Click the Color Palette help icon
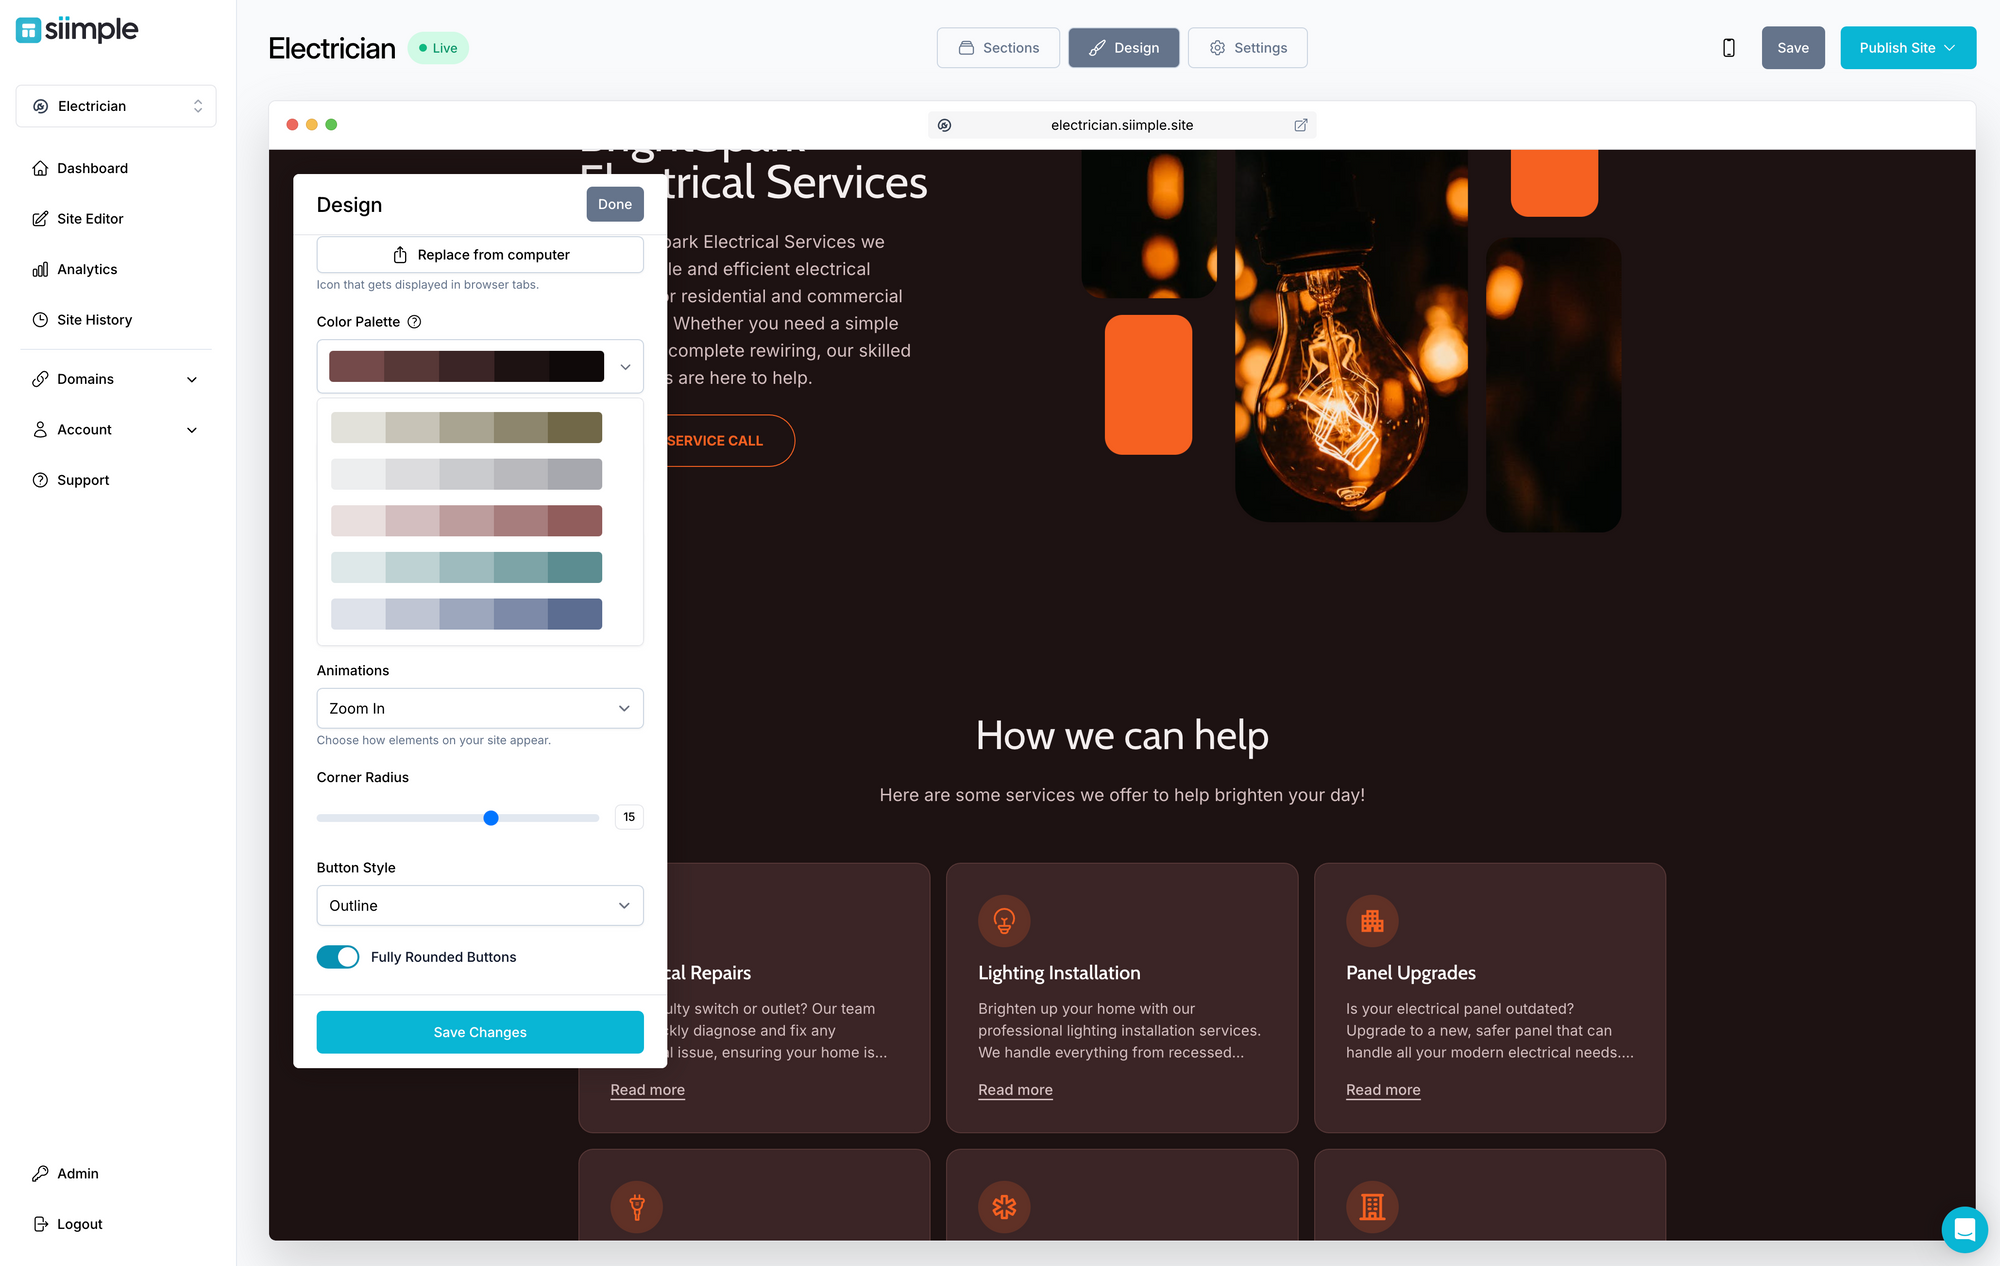2000x1266 pixels. point(414,322)
